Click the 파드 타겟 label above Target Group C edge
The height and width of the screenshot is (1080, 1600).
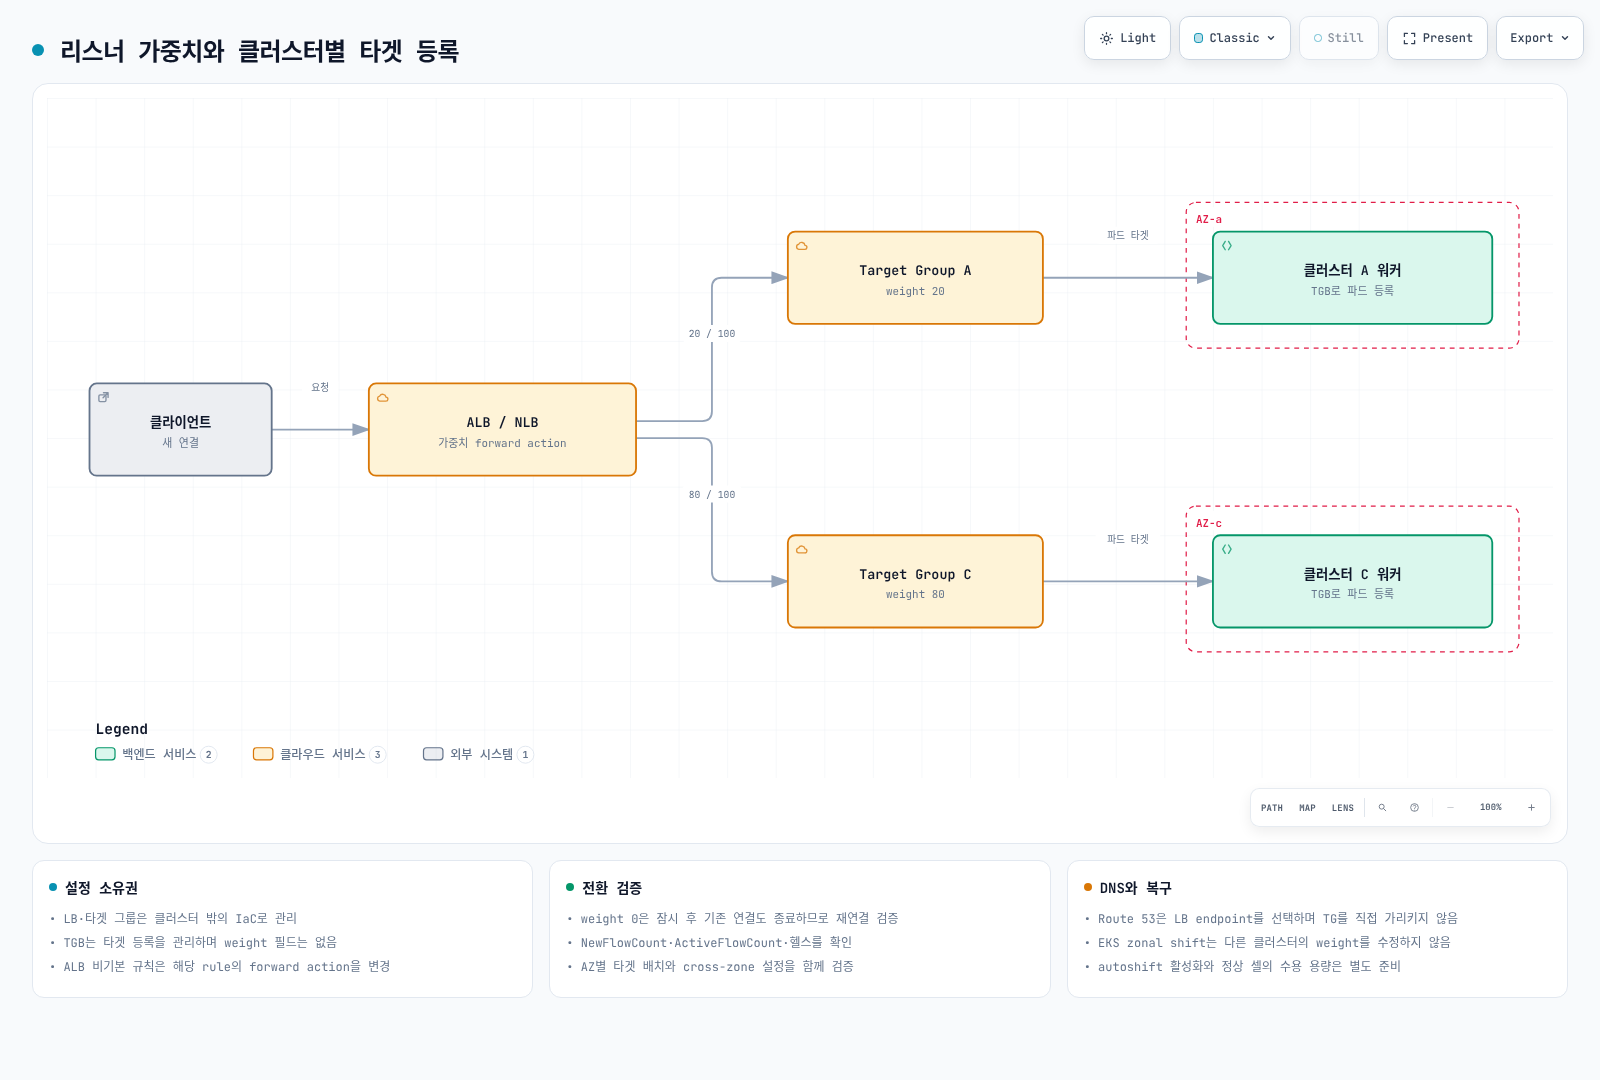[x=1128, y=540]
